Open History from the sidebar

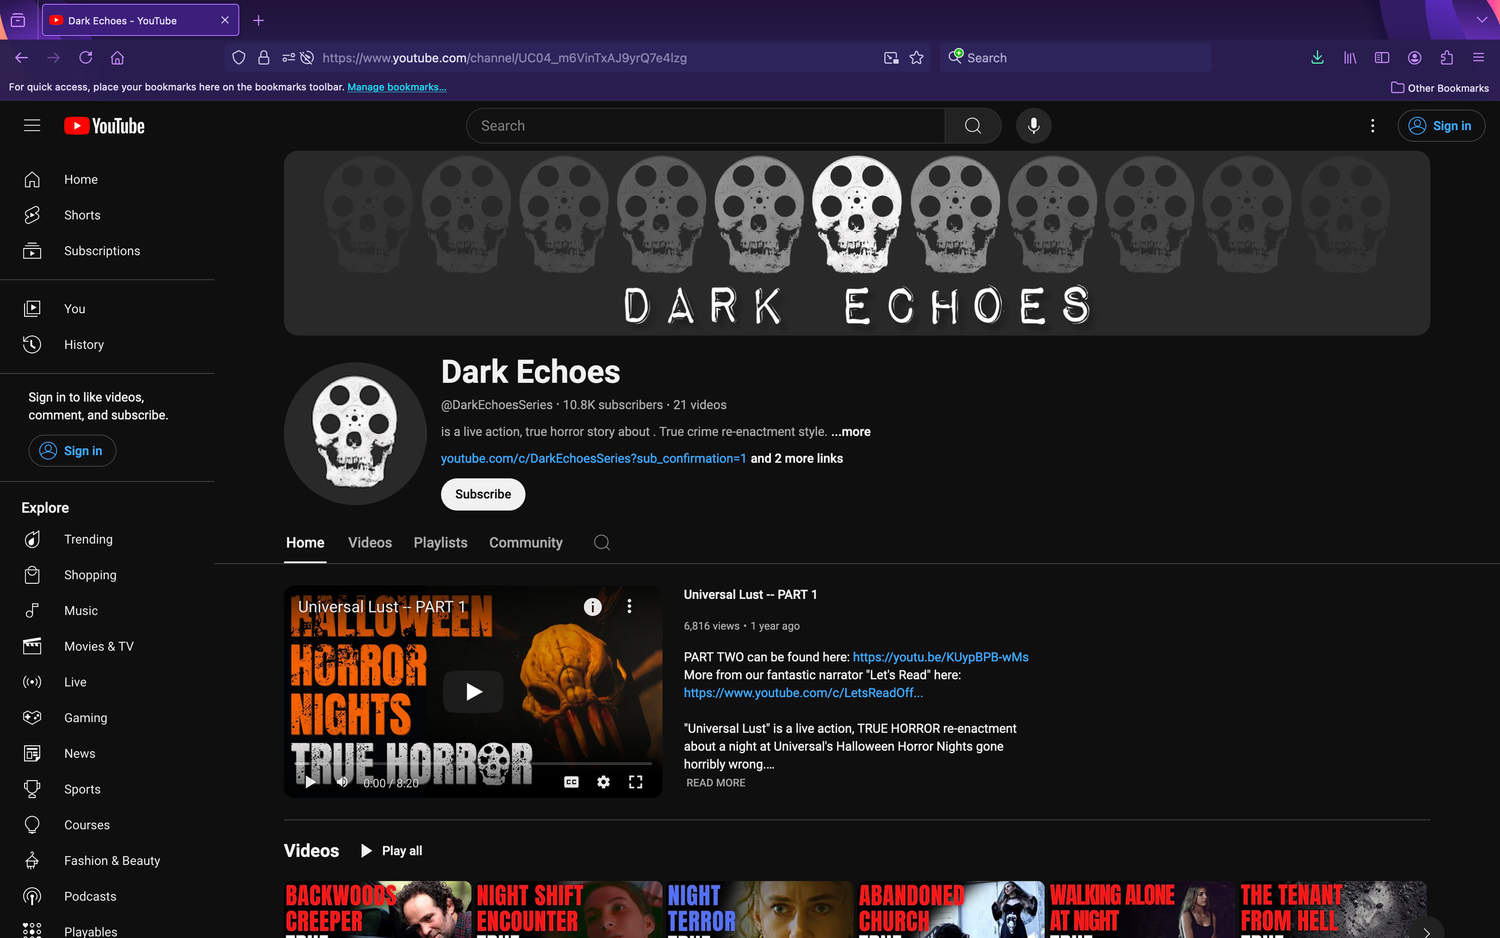coord(107,345)
